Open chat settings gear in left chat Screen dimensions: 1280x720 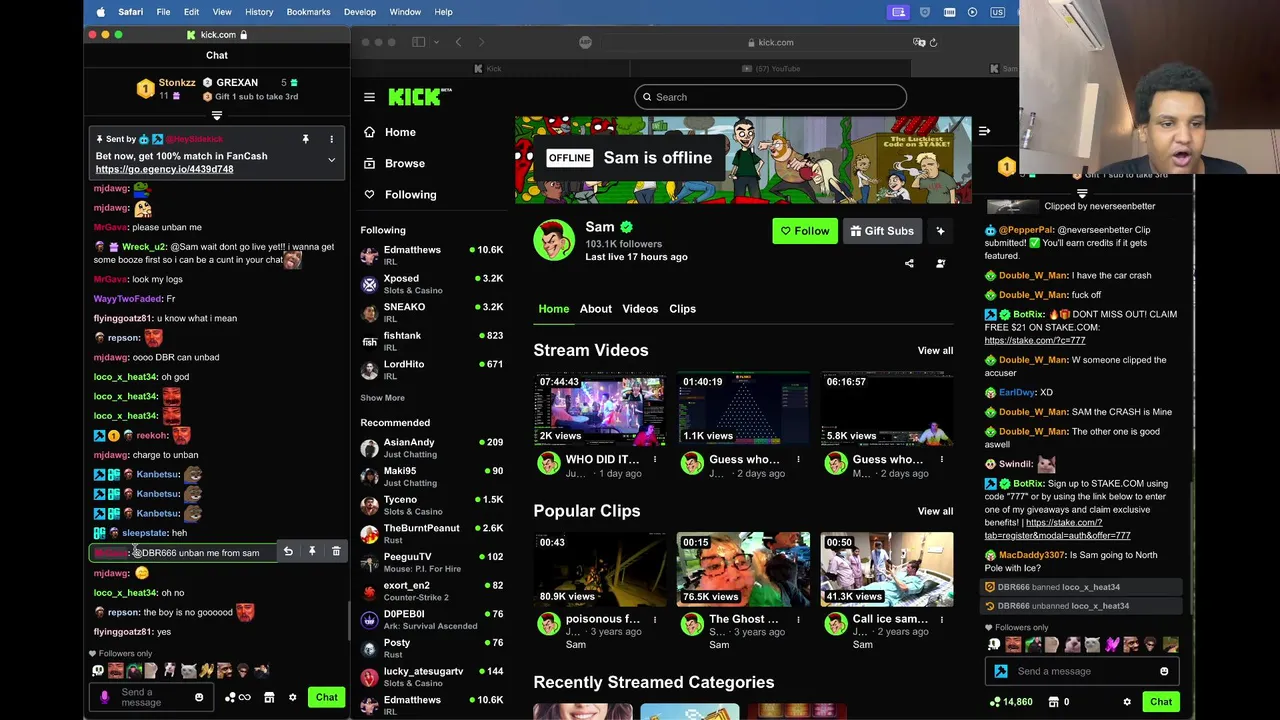[x=292, y=698]
